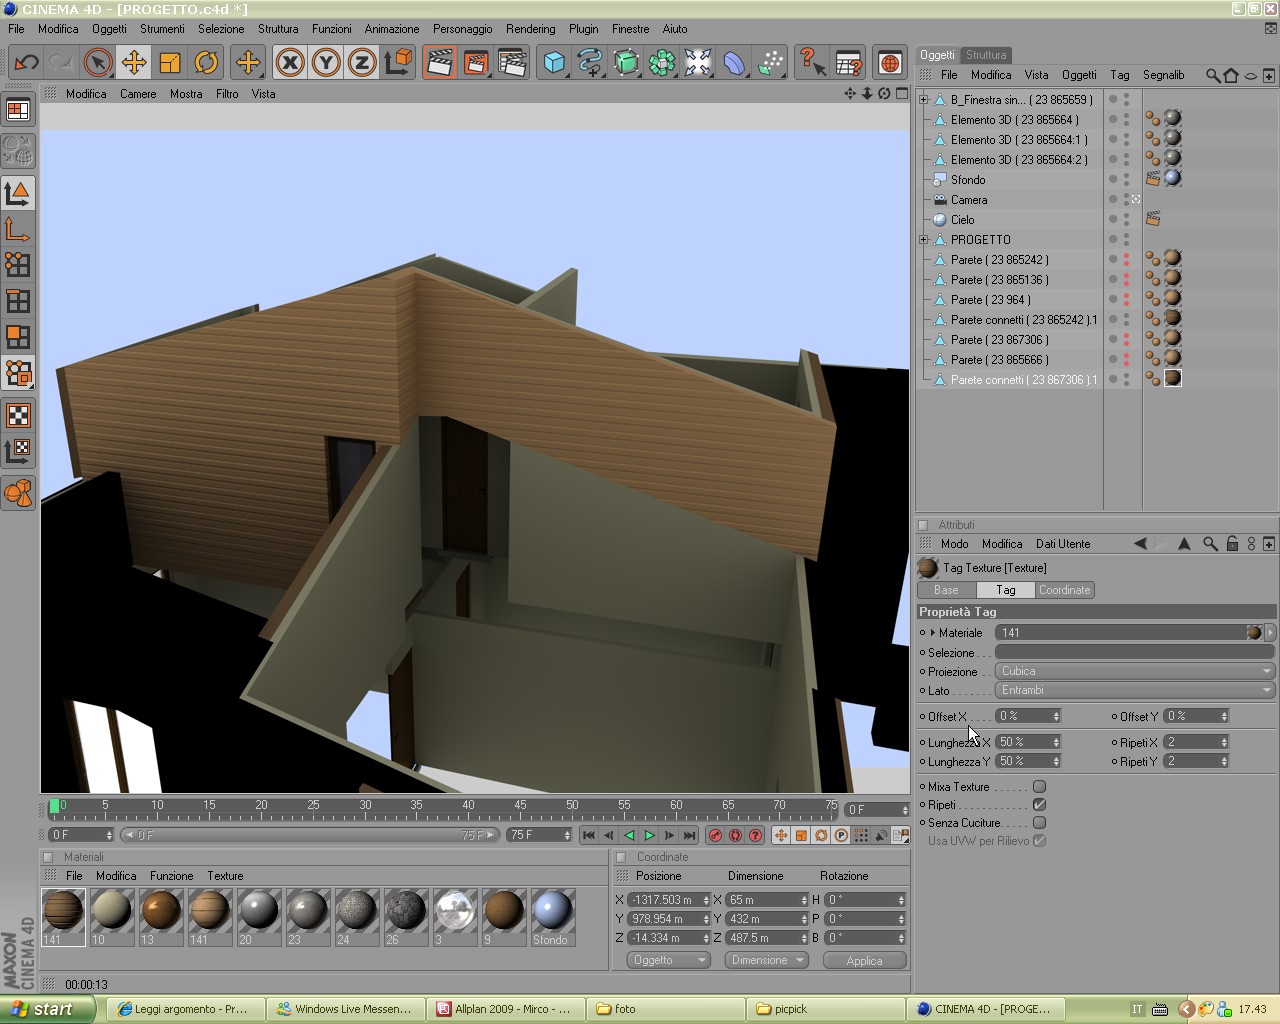This screenshot has height=1024, width=1280.
Task: Click the Z axis lock icon
Action: coord(362,62)
